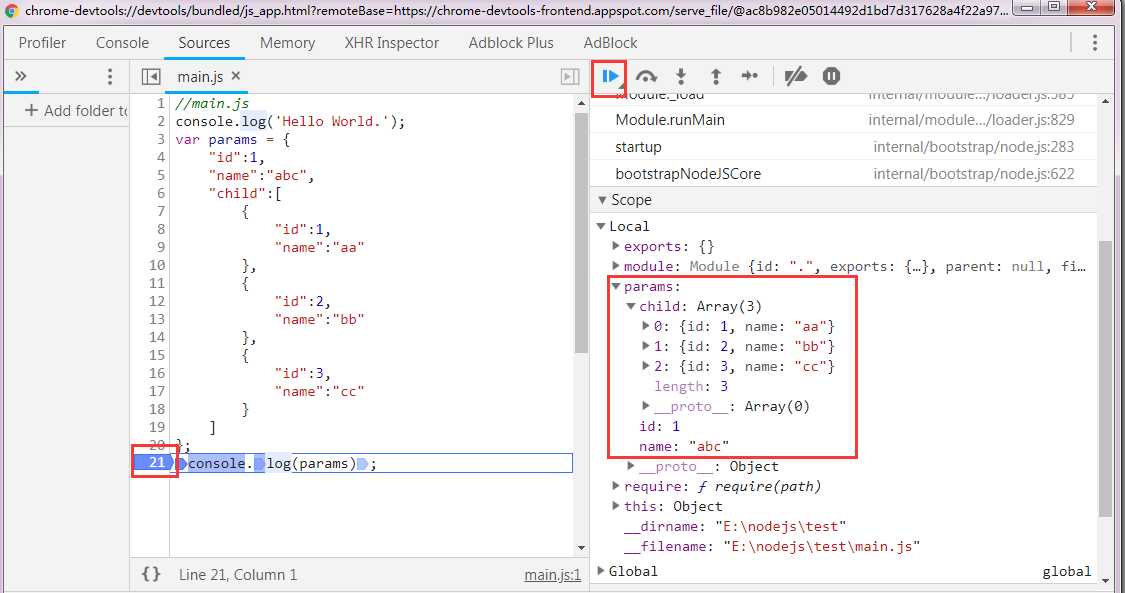Switch to the Profiler tab
Image resolution: width=1125 pixels, height=593 pixels.
[x=42, y=43]
